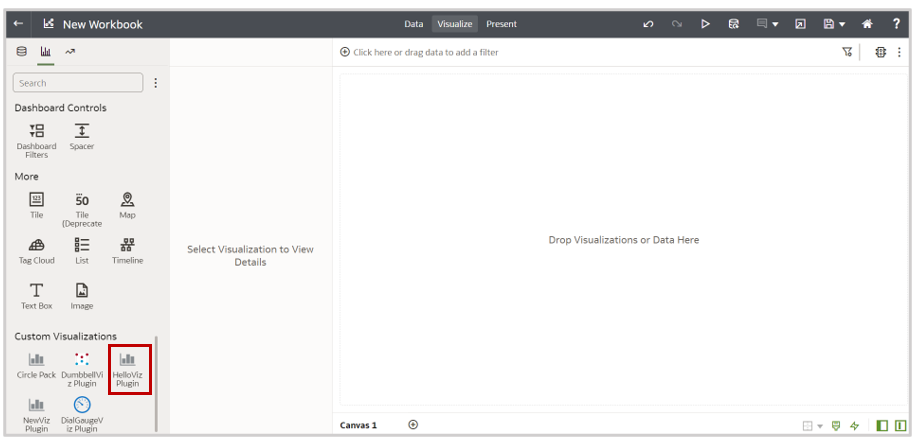Screen dimensions: 918x441
Task: Switch to the Present tab
Action: 501,24
